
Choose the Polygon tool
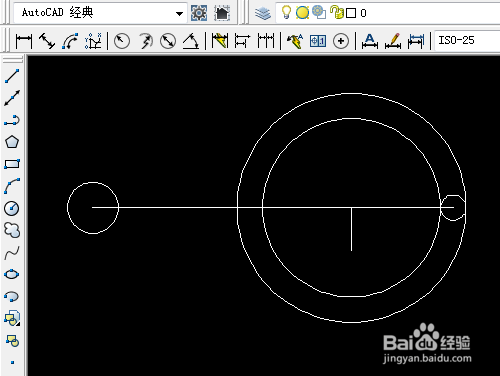tap(12, 142)
